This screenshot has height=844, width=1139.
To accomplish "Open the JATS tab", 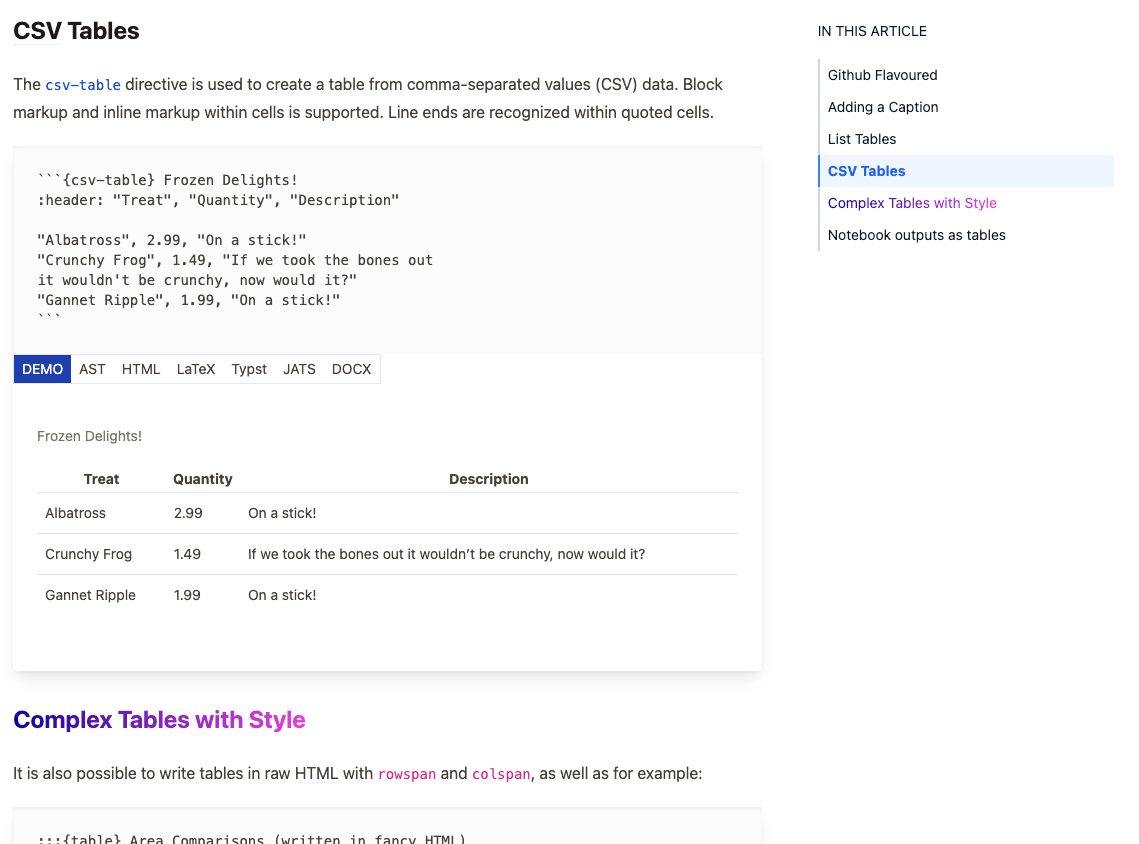I will point(299,369).
